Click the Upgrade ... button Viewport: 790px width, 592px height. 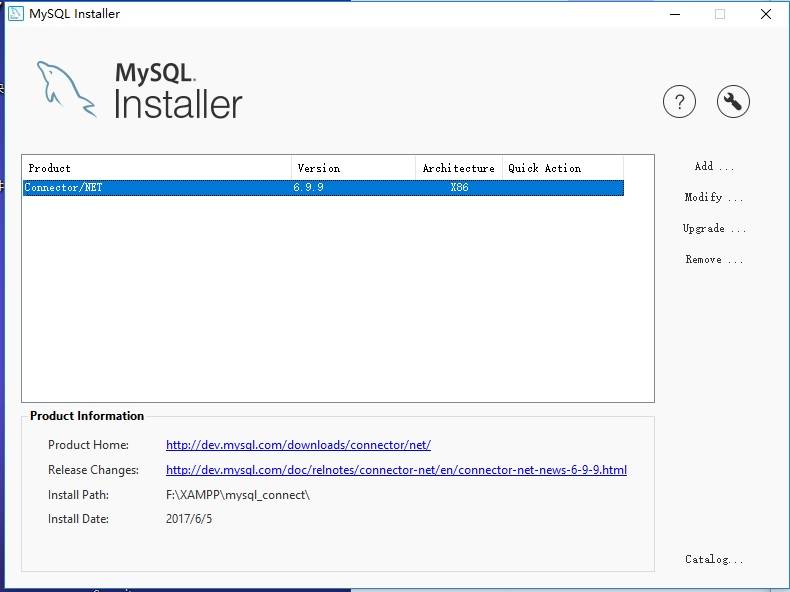[x=714, y=229]
